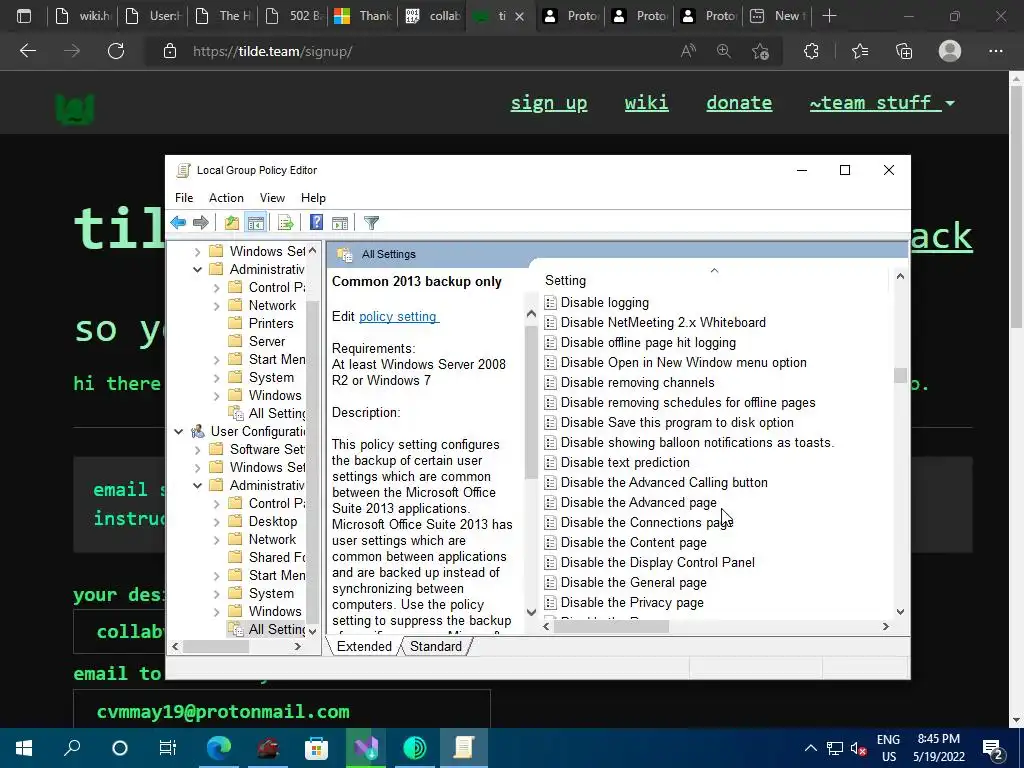The height and width of the screenshot is (768, 1024).
Task: Close the active tilde.team tab
Action: pos(519,16)
